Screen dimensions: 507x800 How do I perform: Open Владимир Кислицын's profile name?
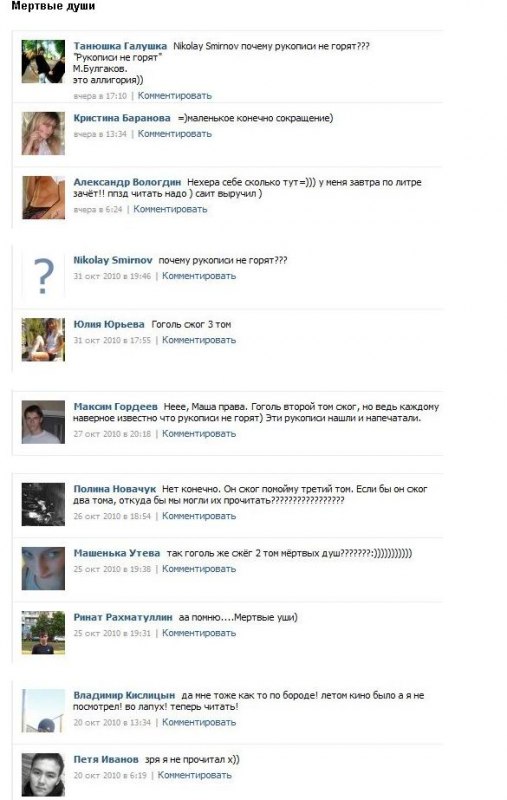[124, 695]
